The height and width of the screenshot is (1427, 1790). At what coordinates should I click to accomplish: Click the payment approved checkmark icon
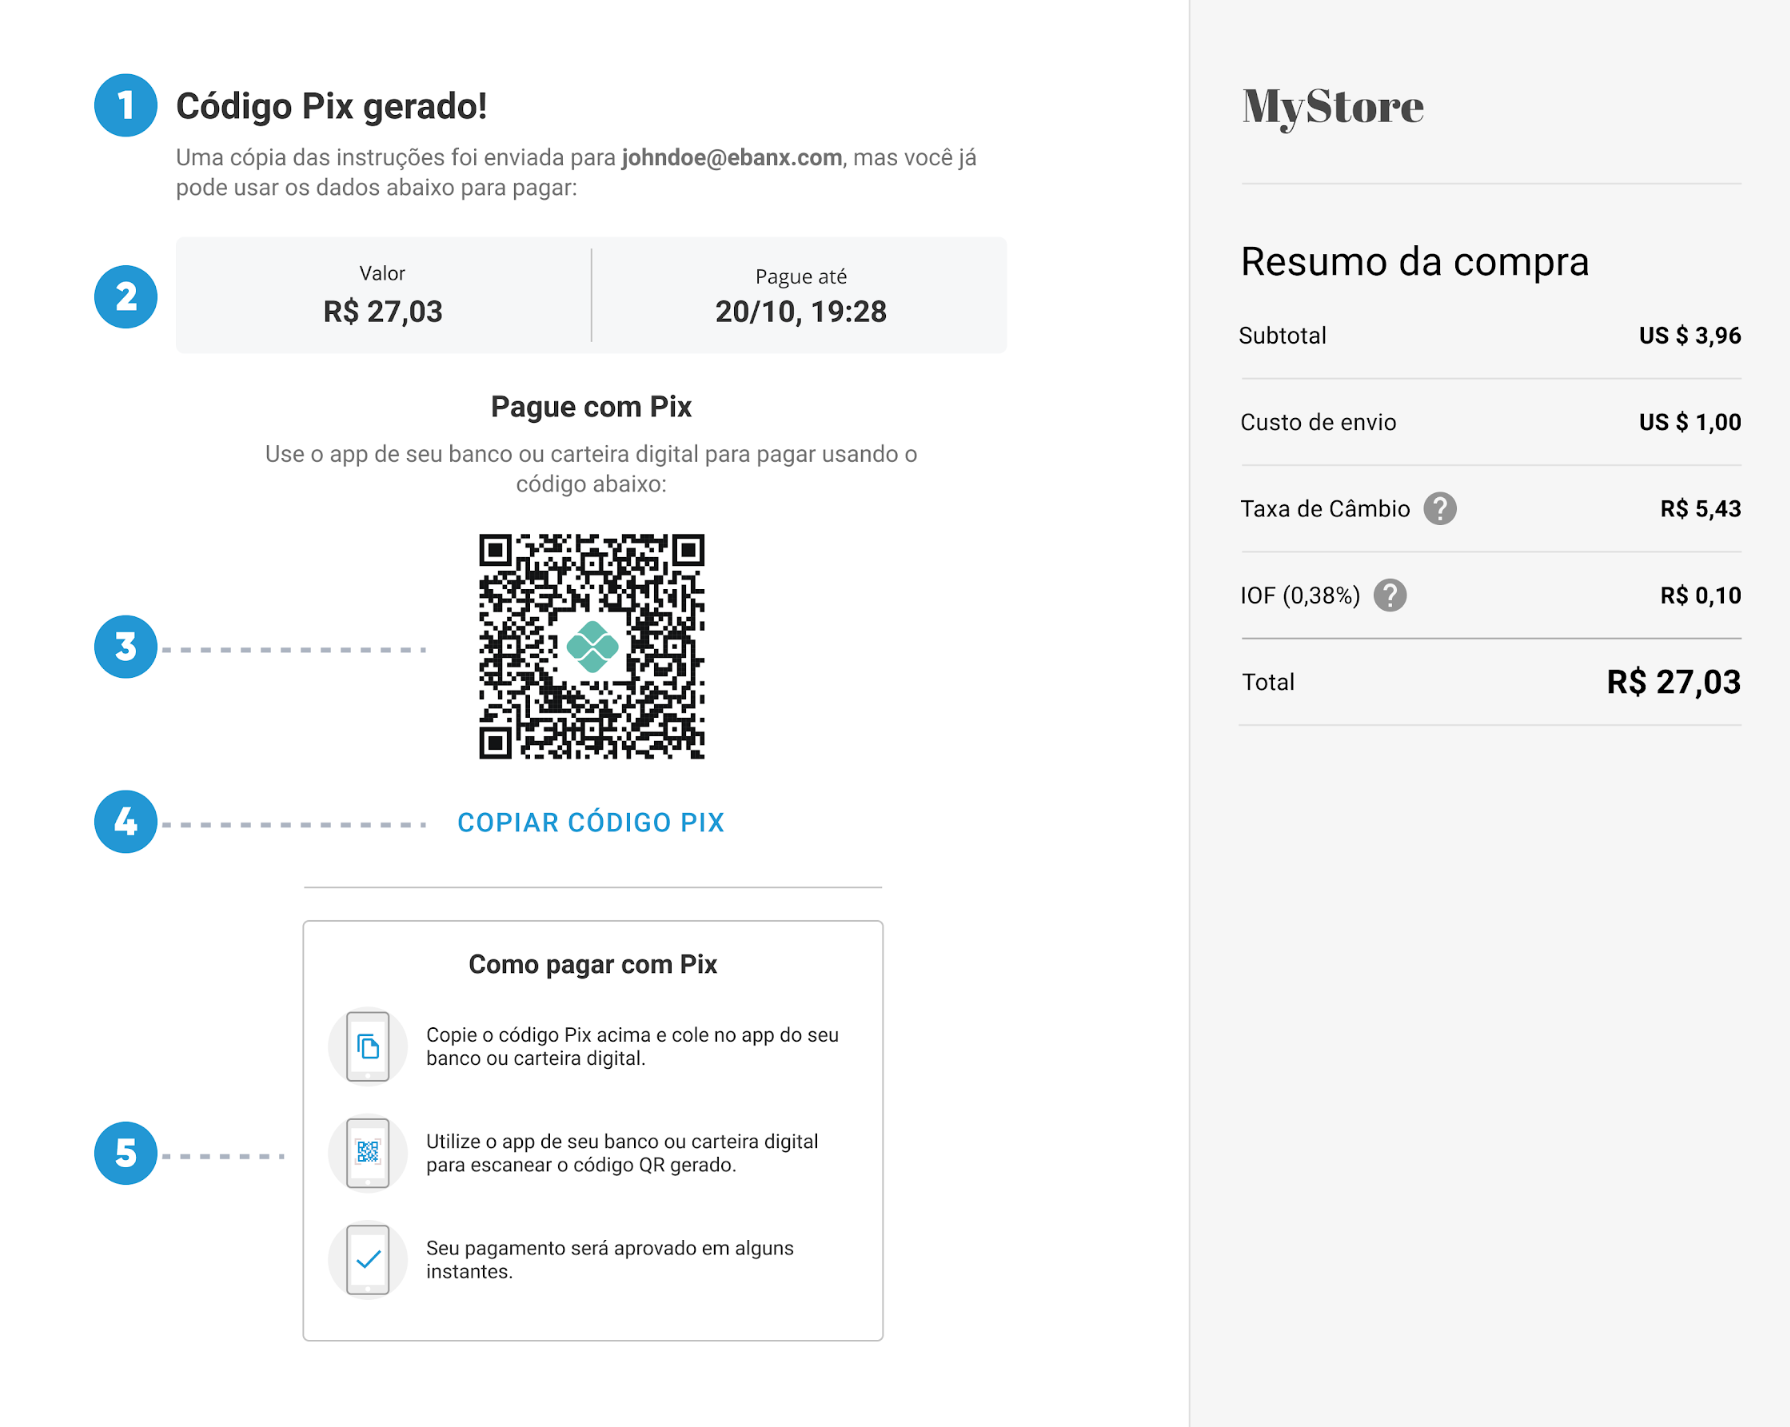pos(368,1259)
